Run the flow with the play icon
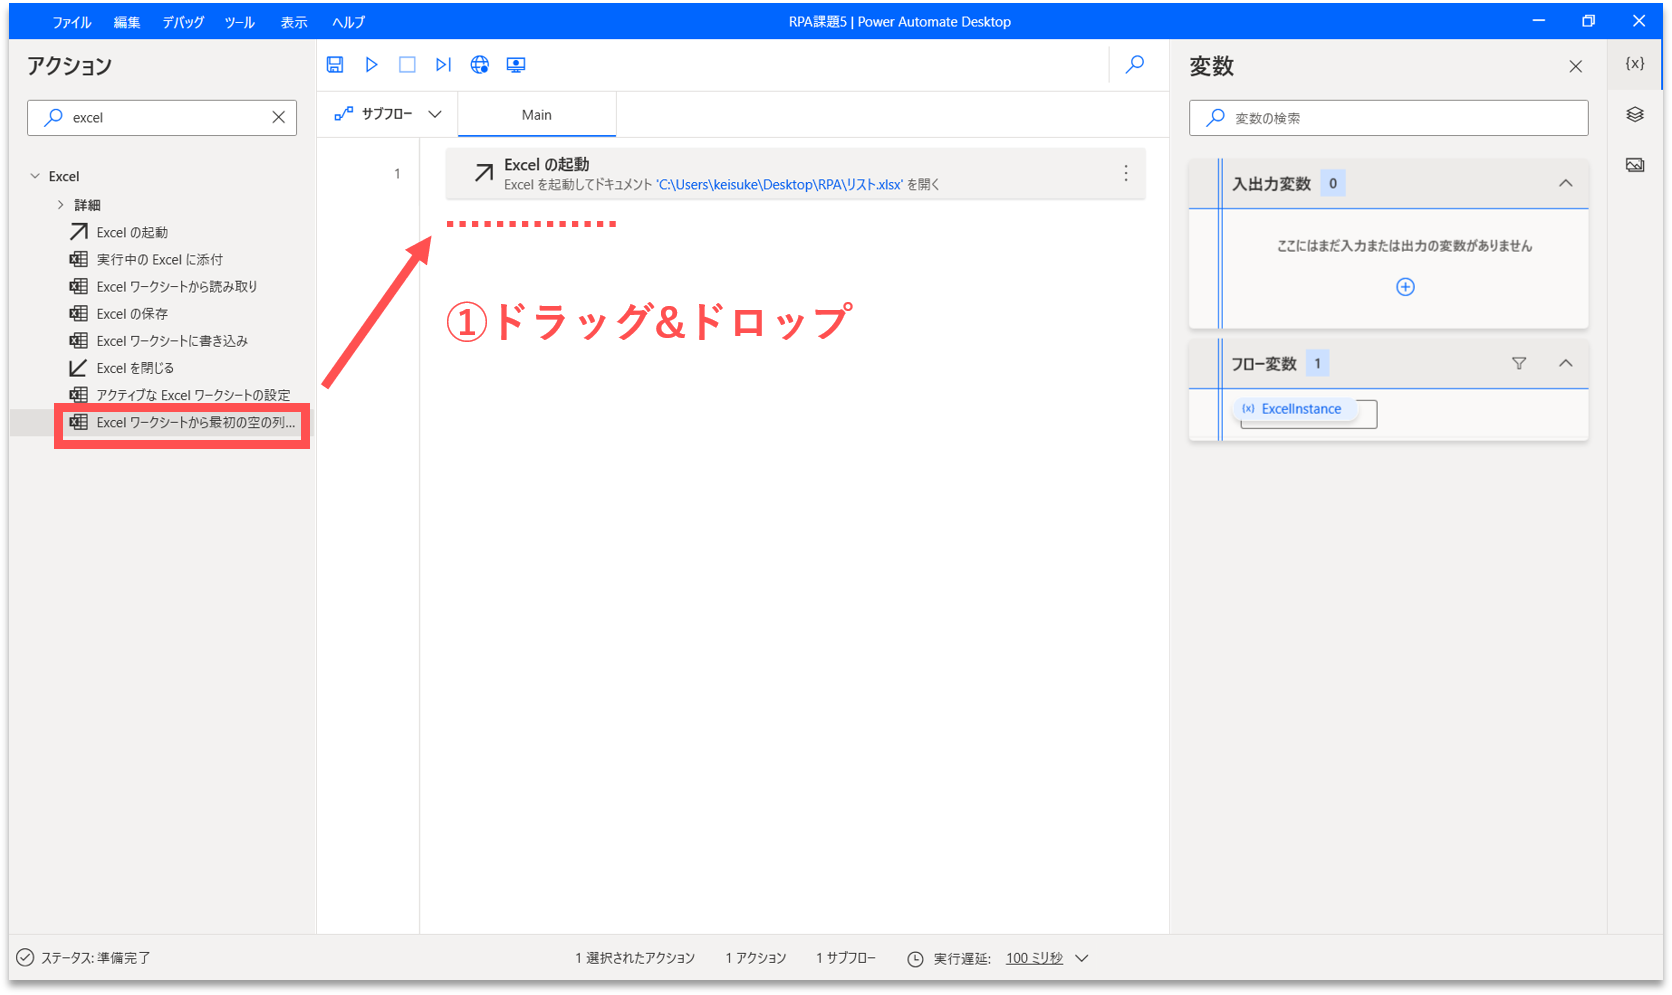Viewport: 1672px width, 995px height. tap(371, 65)
